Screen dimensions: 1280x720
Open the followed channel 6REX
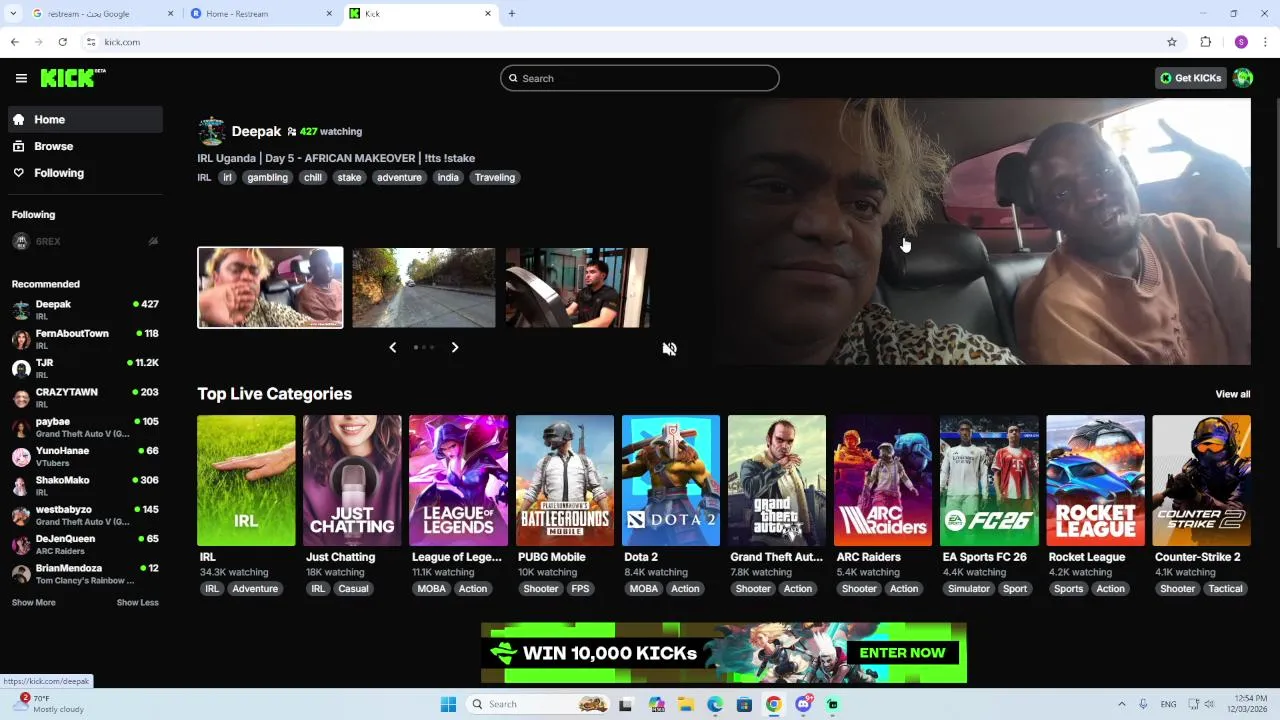click(x=85, y=241)
